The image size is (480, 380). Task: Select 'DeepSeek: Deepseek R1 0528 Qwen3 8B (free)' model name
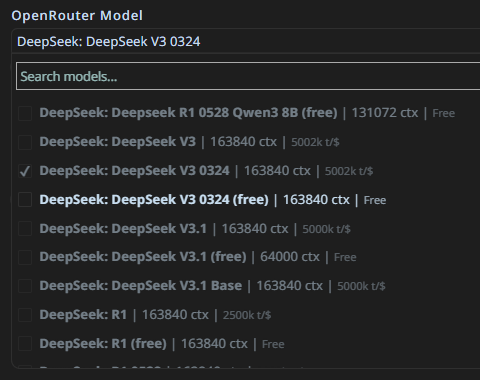coord(188,113)
